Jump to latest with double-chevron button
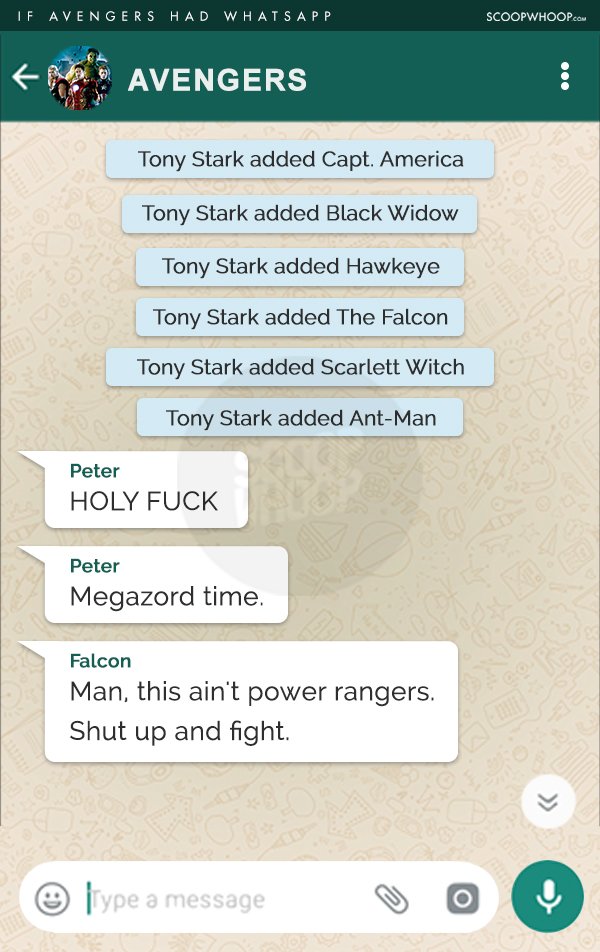600x952 pixels. point(548,802)
